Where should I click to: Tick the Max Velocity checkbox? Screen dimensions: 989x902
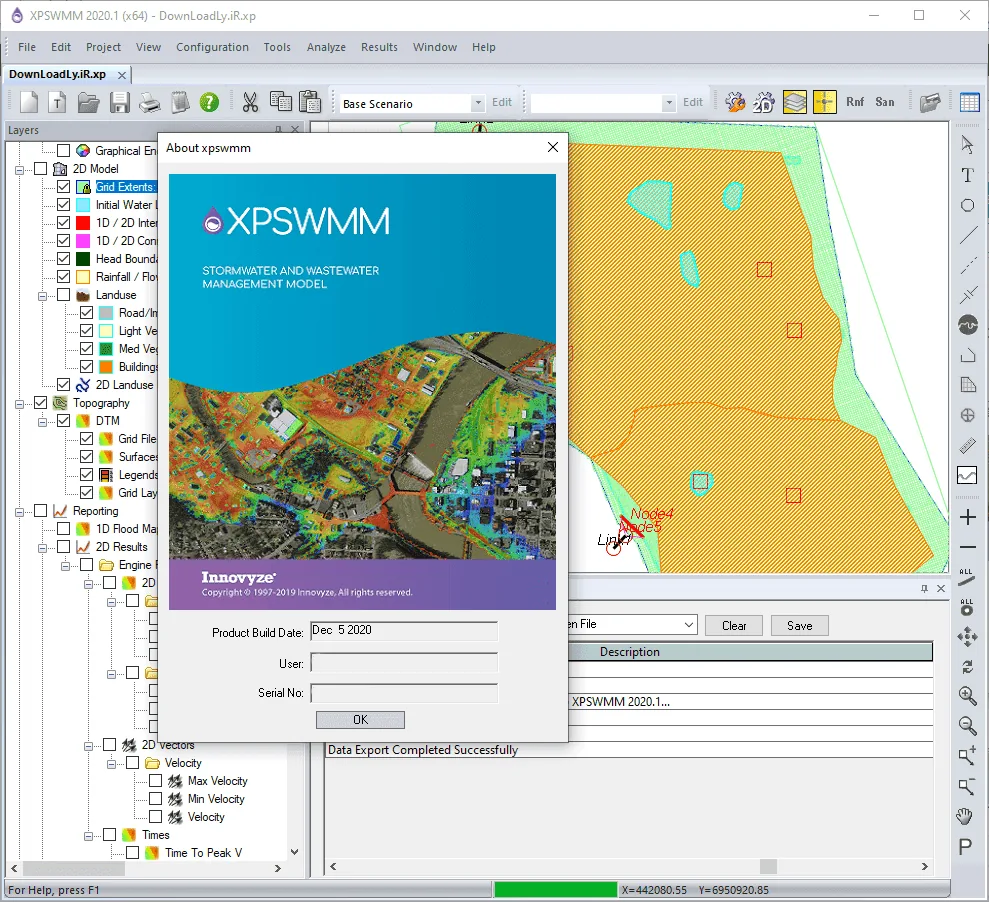point(155,781)
